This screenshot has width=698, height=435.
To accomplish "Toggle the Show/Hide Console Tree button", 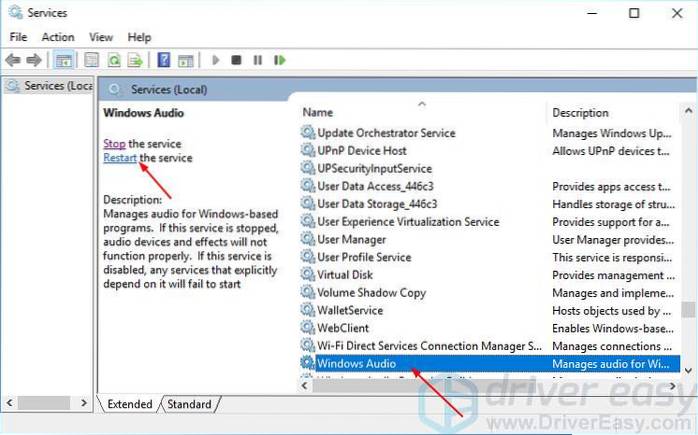I will pos(64,60).
